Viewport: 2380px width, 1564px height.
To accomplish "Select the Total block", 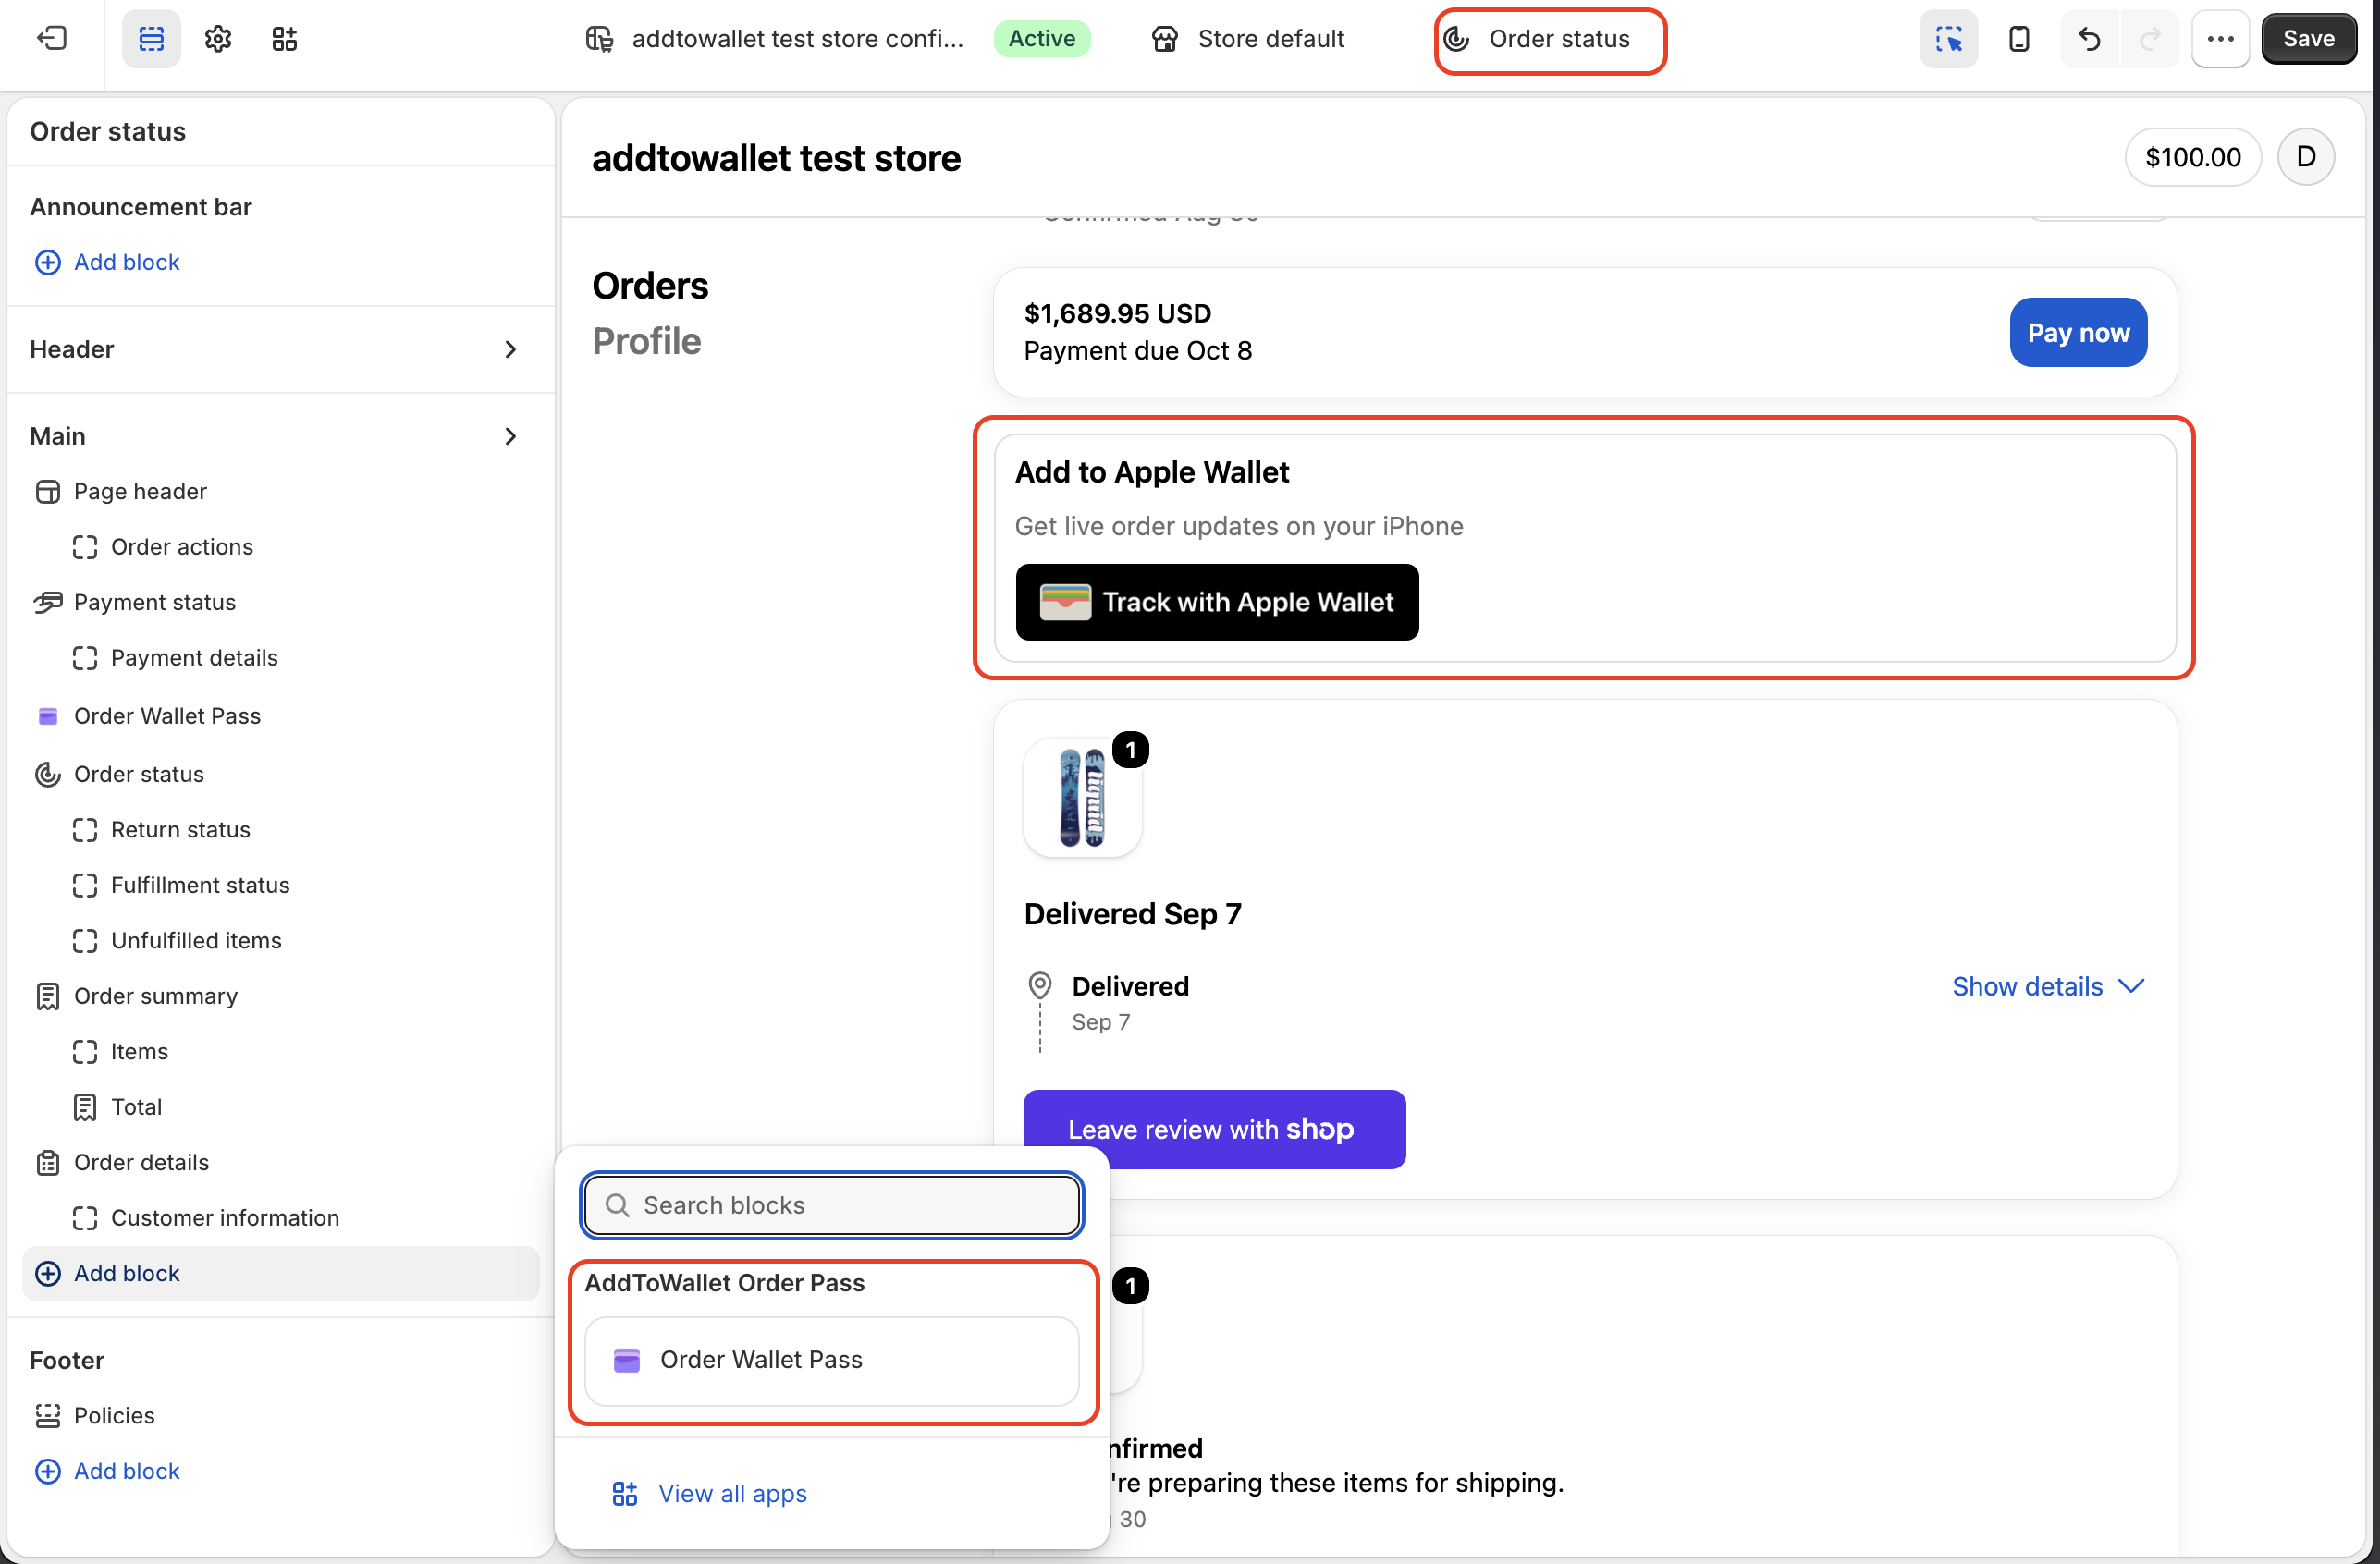I will click(x=136, y=1107).
